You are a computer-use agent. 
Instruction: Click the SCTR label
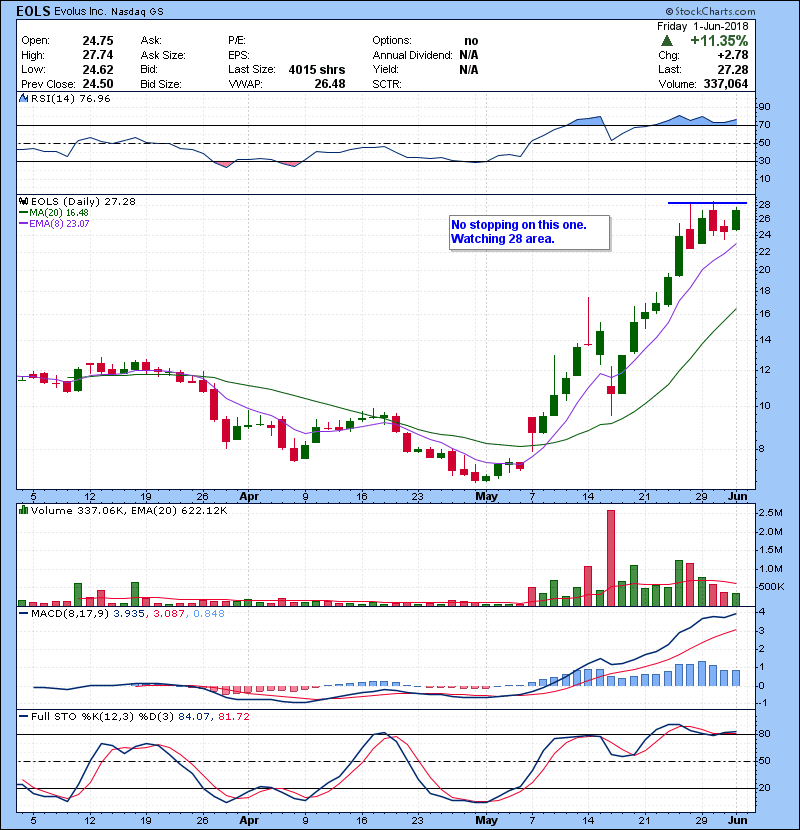(x=387, y=84)
